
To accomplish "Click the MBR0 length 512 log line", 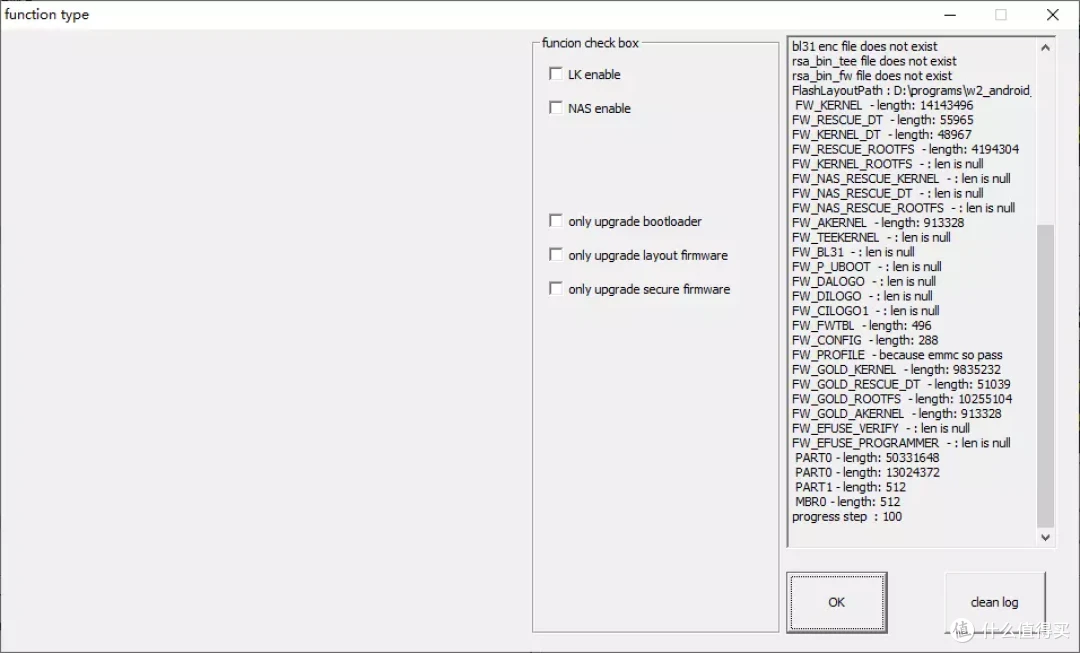I will point(847,502).
